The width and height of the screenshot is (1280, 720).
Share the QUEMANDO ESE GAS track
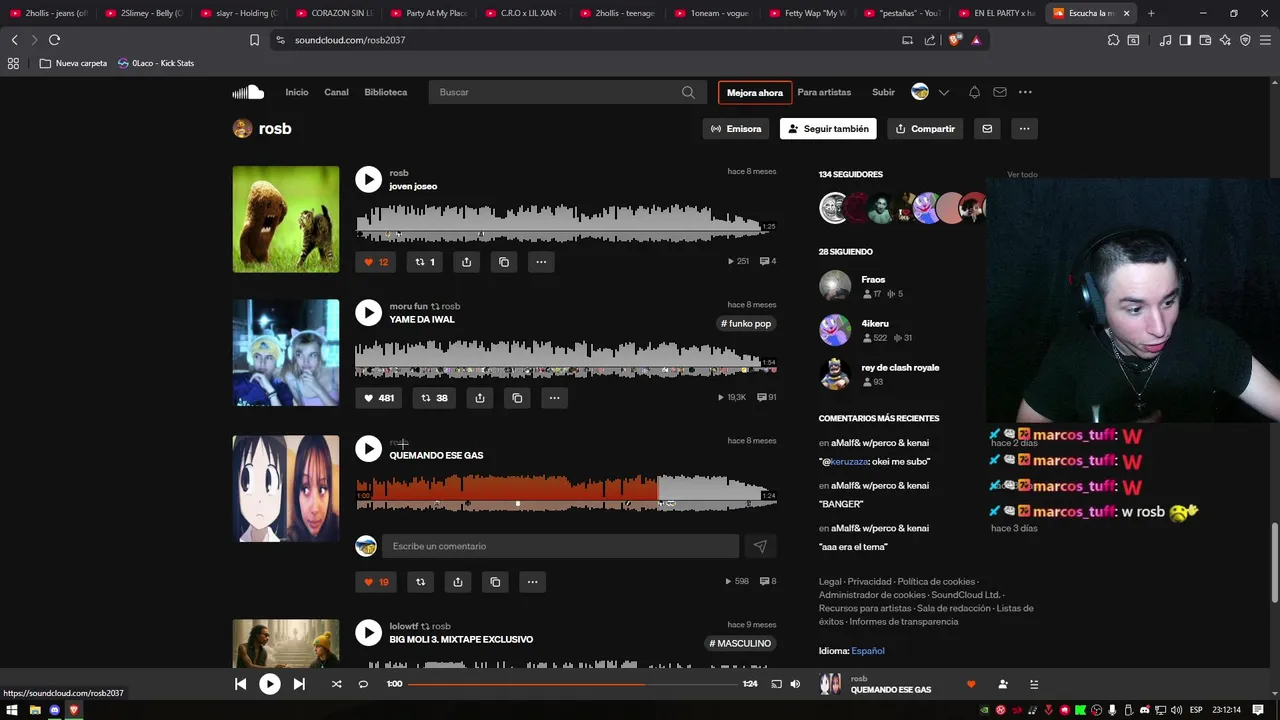pos(457,582)
